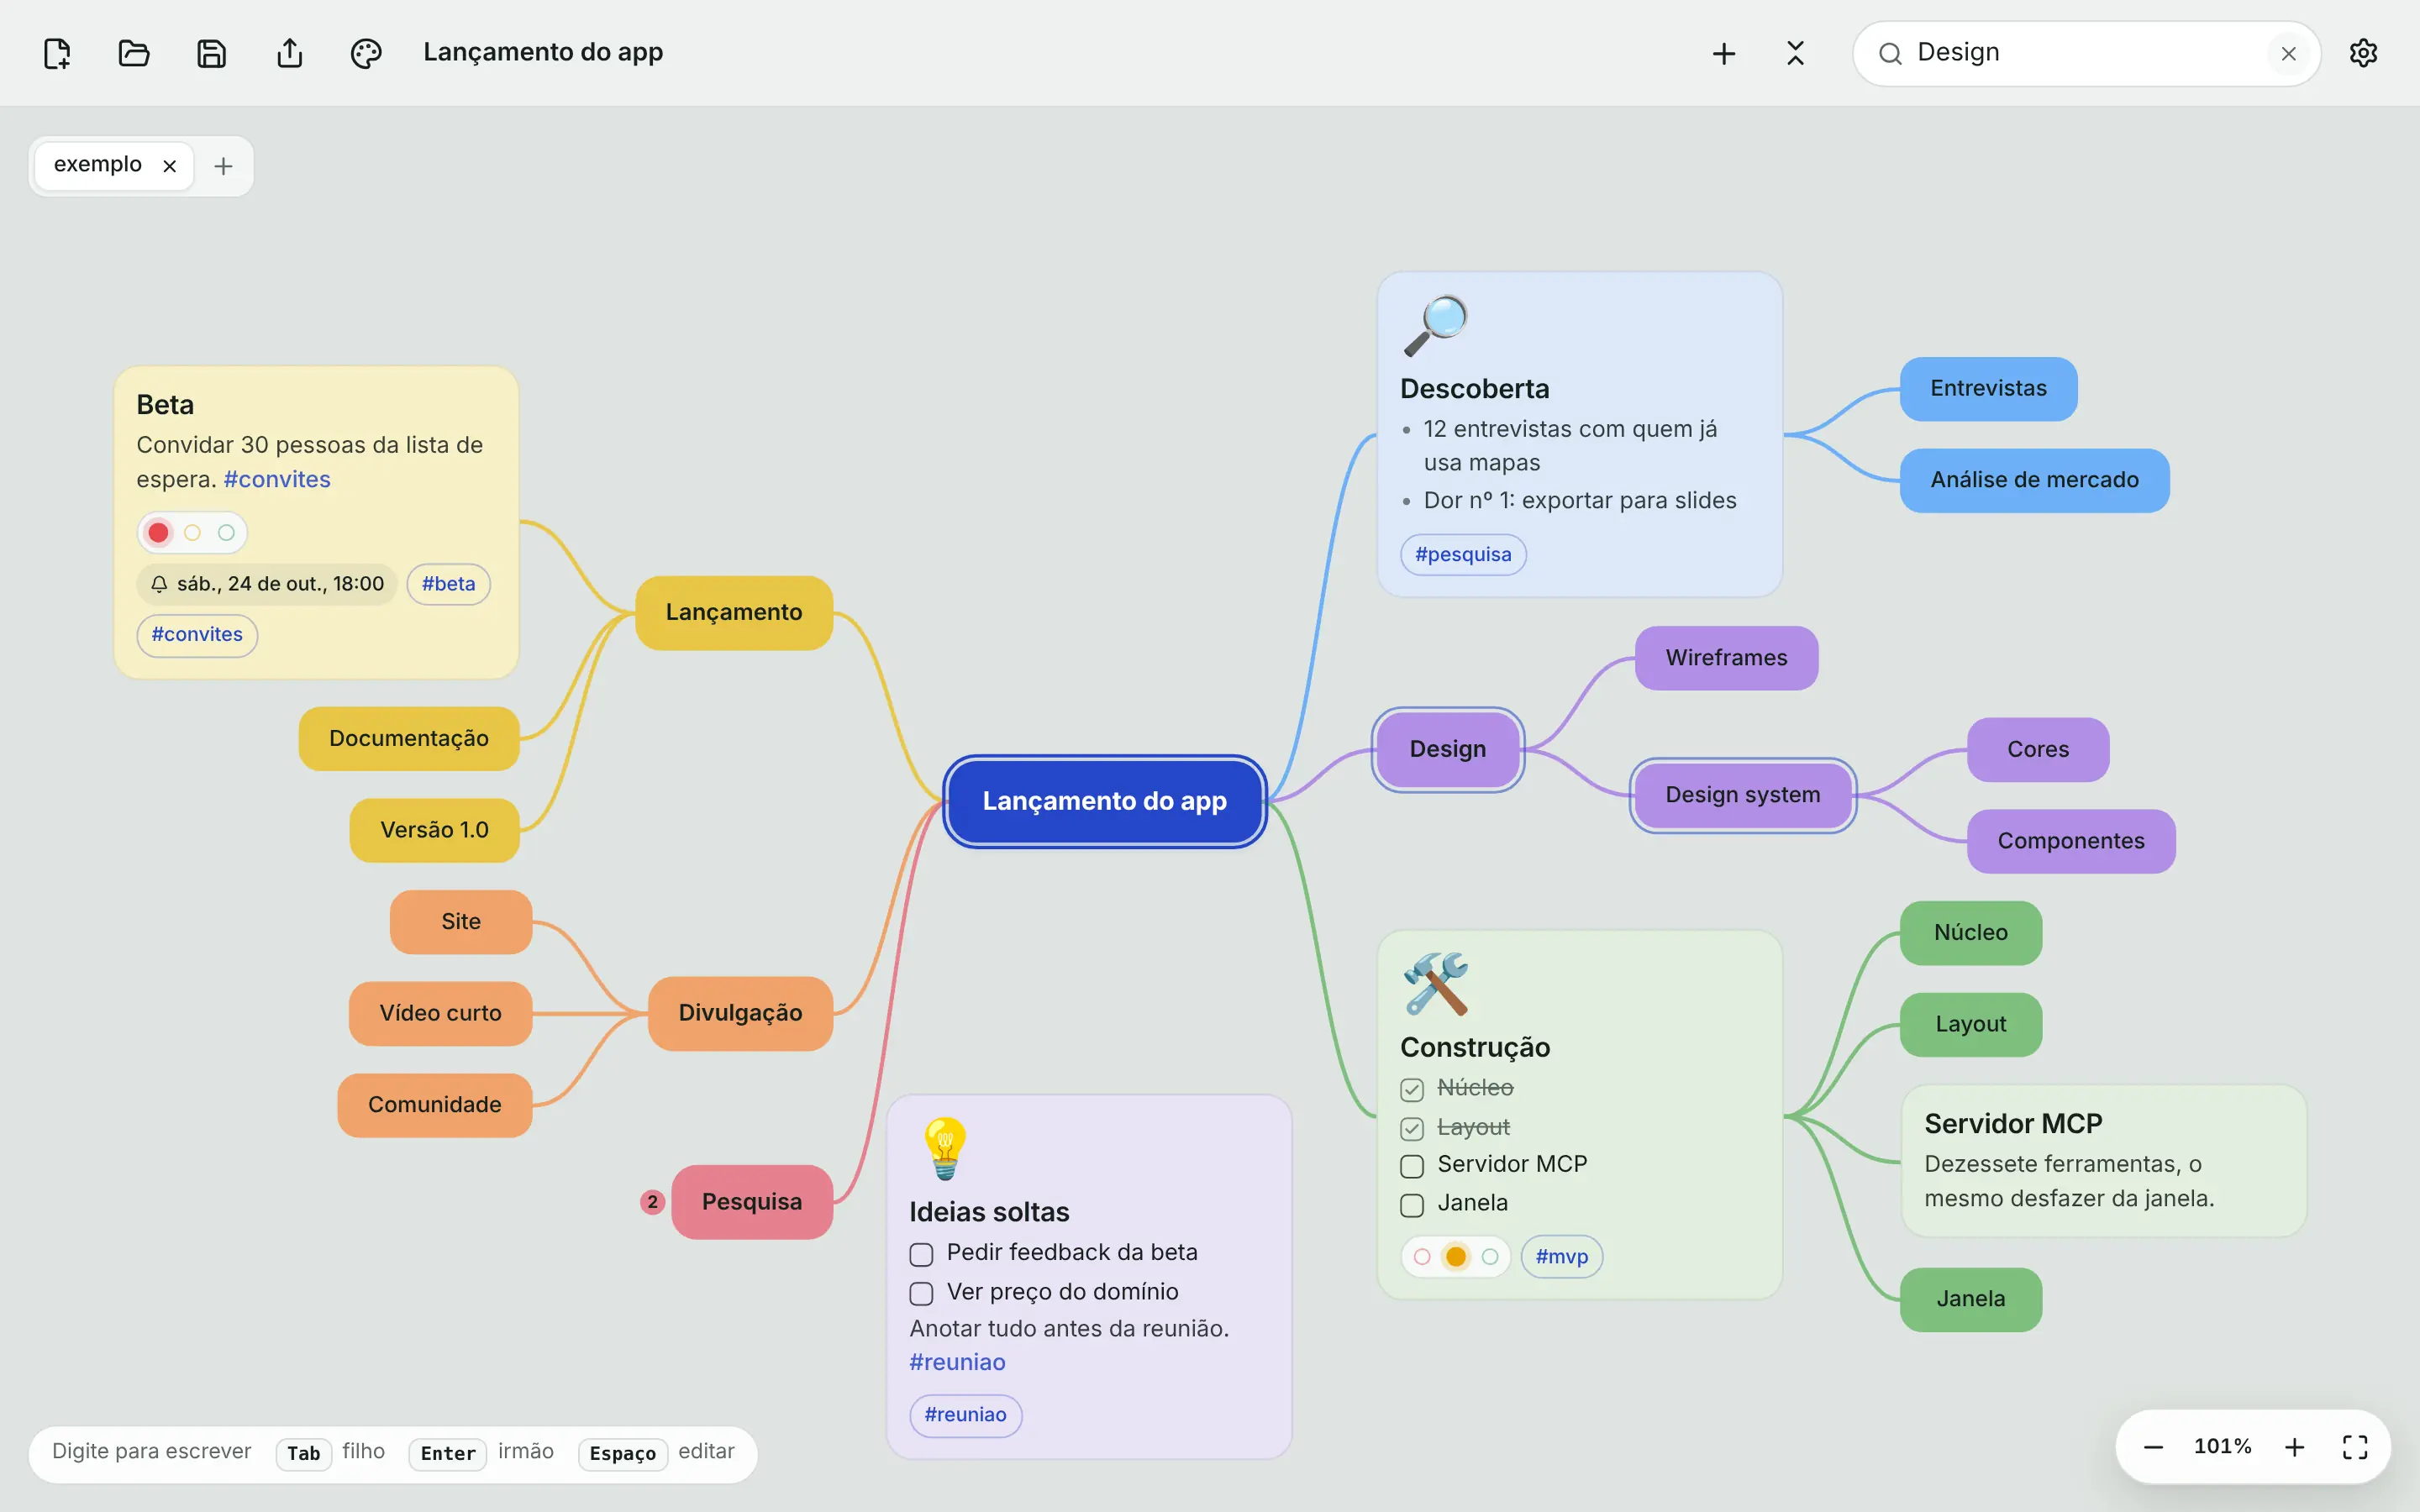This screenshot has height=1512, width=2420.
Task: Close the exemplo tab
Action: (170, 166)
